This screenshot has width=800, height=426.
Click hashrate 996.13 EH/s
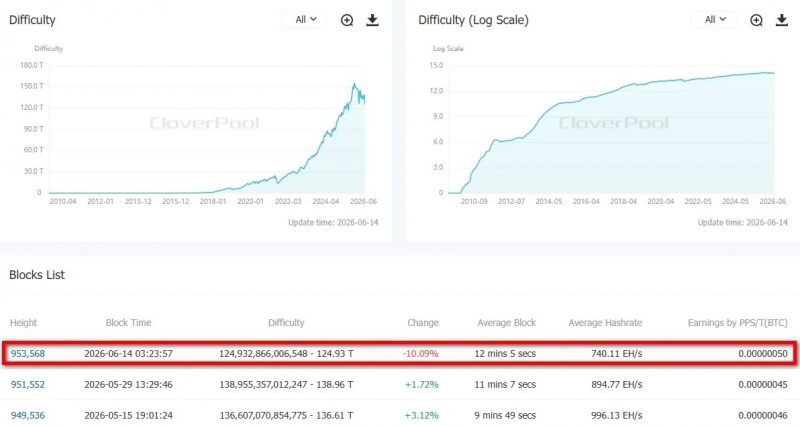click(617, 415)
